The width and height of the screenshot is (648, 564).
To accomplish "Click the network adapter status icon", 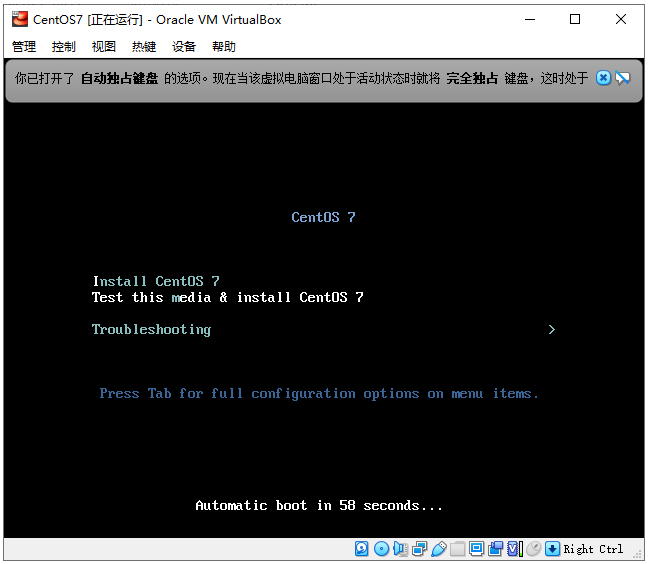I will (x=419, y=549).
